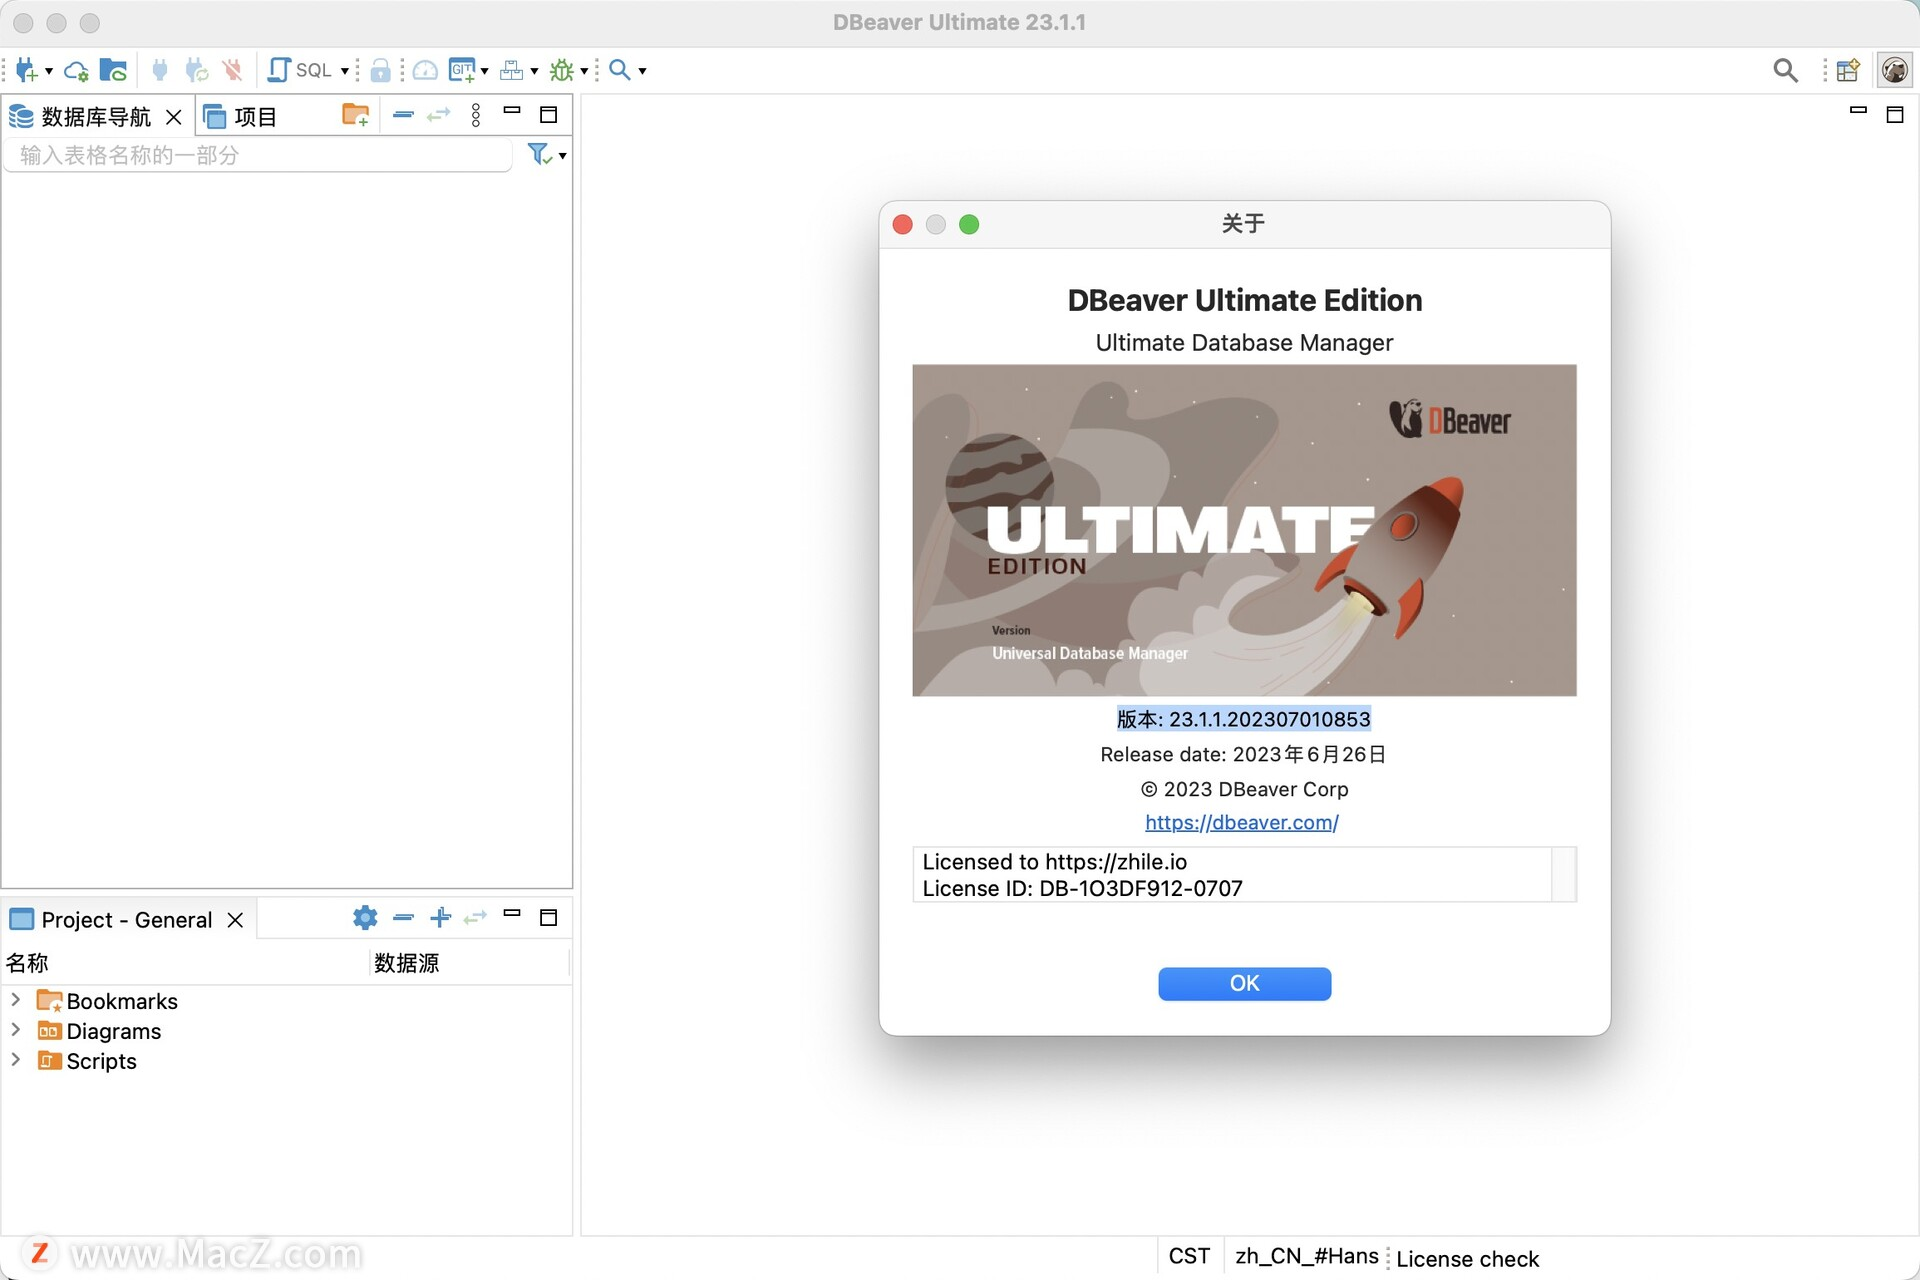Click the table name filter input field
1920x1280 pixels.
click(x=258, y=155)
